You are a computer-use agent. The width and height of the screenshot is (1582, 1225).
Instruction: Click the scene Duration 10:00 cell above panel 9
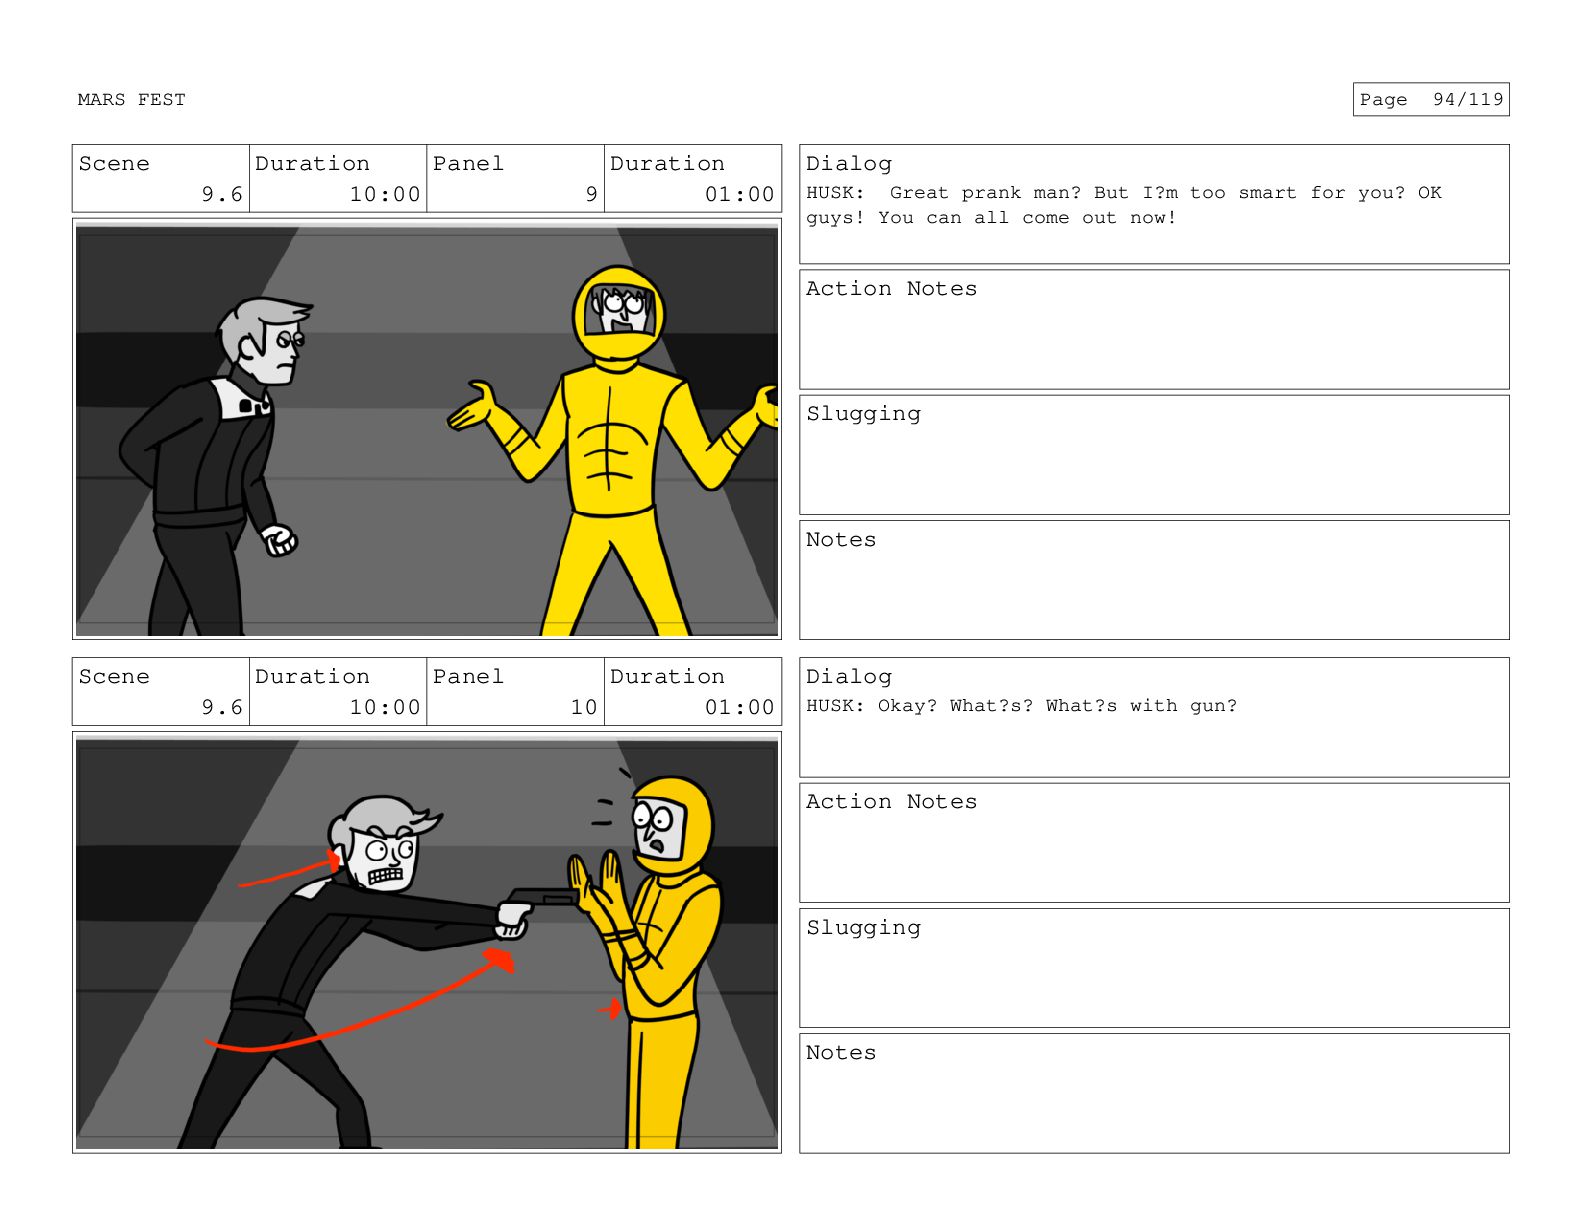click(338, 179)
